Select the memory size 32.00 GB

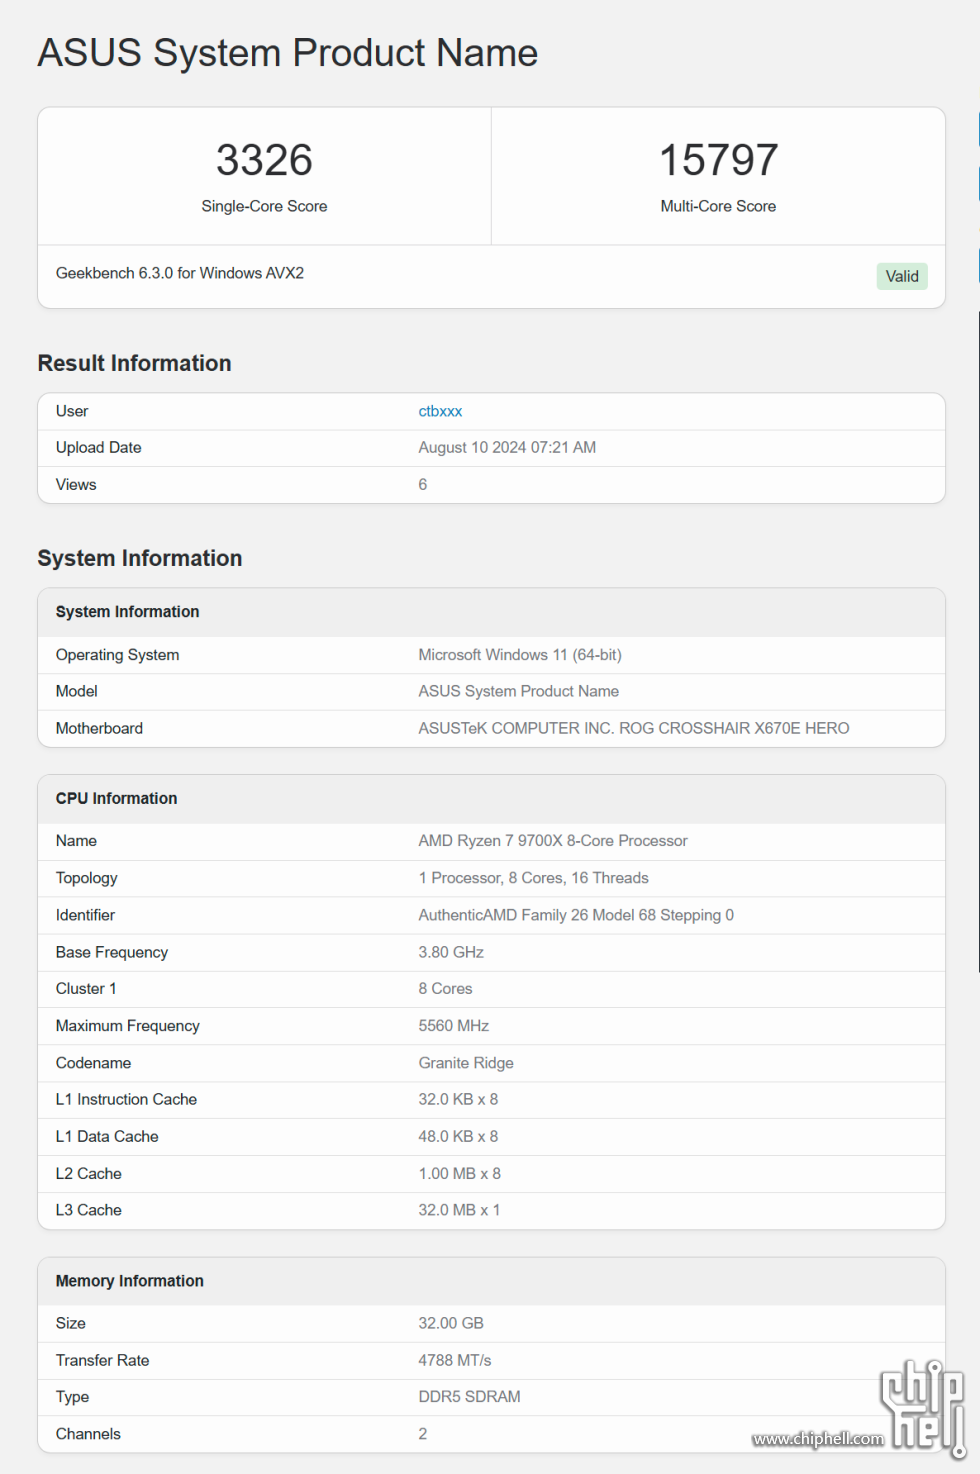(451, 1323)
